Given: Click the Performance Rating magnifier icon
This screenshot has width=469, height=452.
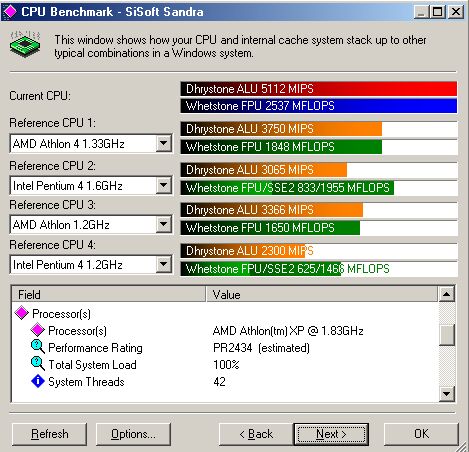Looking at the screenshot, I should pos(38,347).
